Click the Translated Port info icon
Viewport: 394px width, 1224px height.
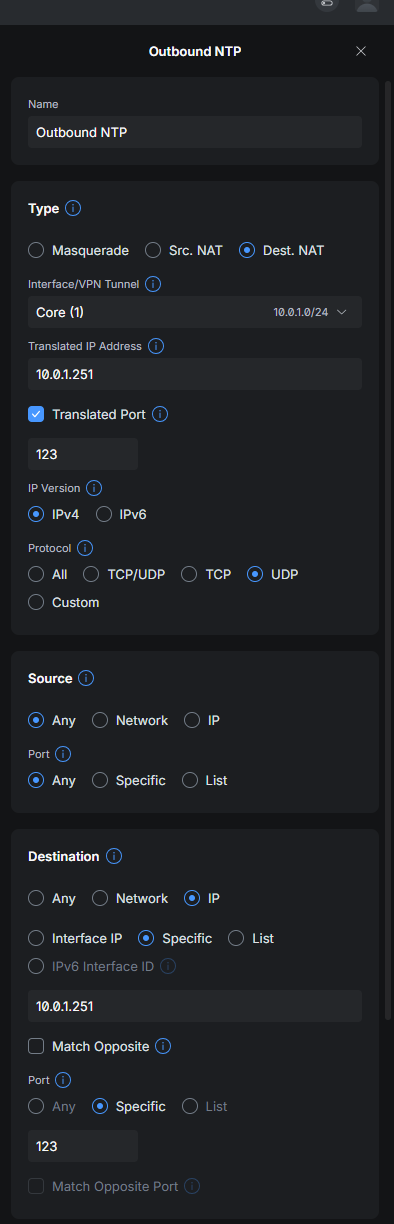point(160,414)
